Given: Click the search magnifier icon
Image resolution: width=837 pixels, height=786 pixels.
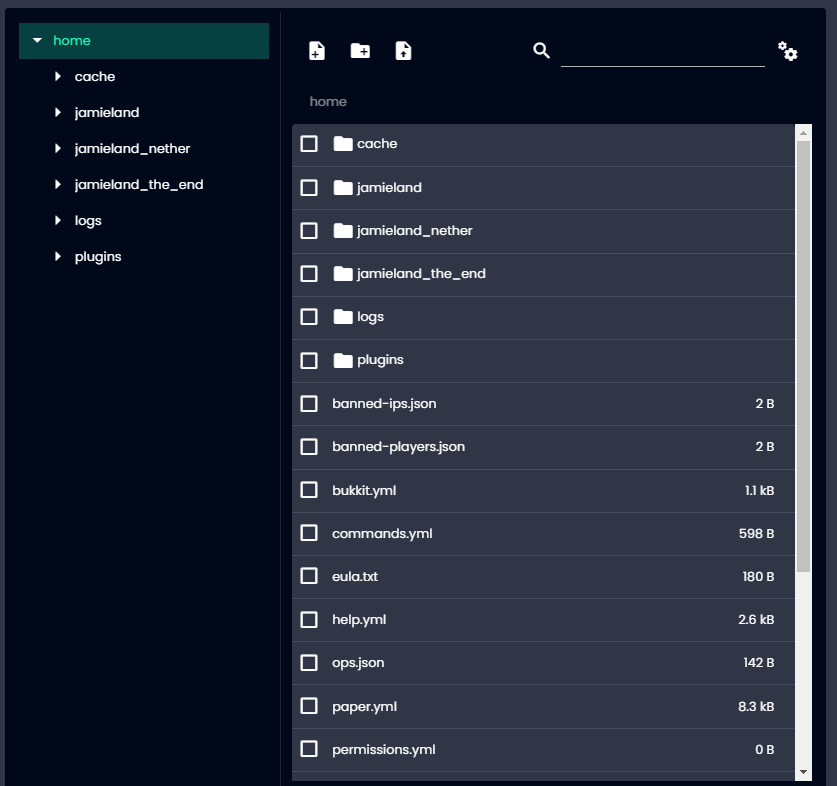Looking at the screenshot, I should [541, 51].
